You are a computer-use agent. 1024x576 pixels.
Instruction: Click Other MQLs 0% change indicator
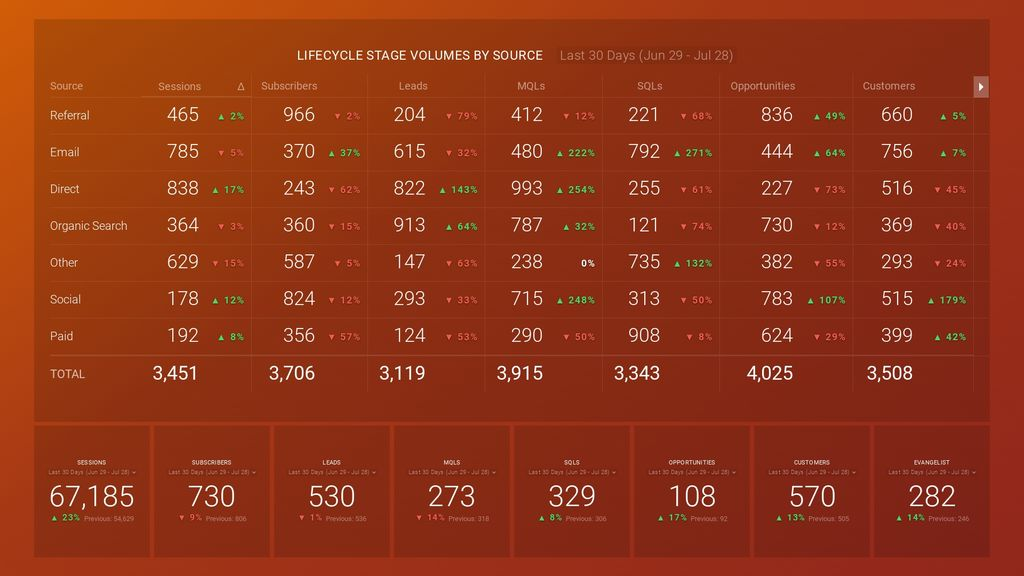tap(588, 263)
